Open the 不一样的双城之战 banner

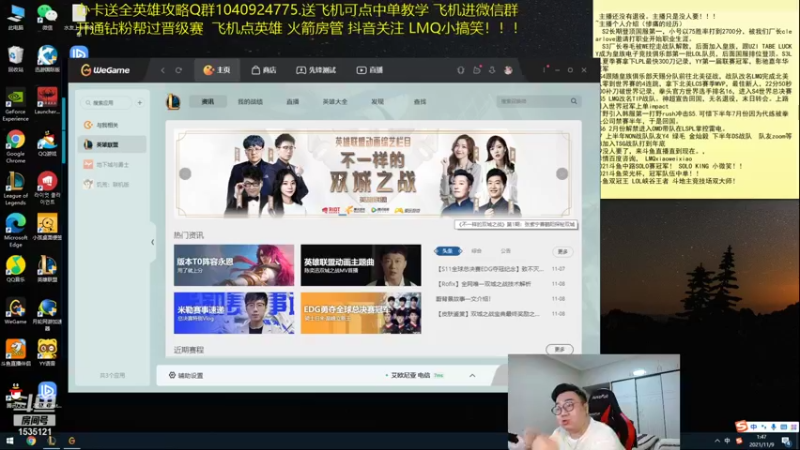(373, 173)
